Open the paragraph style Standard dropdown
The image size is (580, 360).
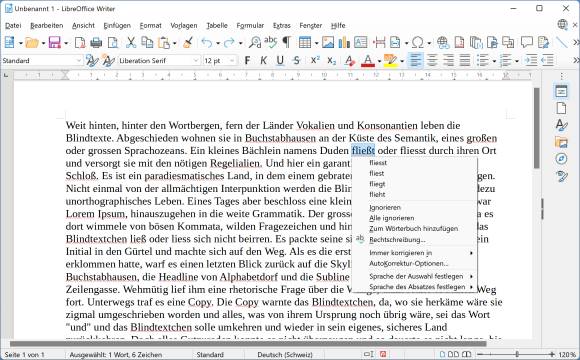pyautogui.click(x=78, y=60)
